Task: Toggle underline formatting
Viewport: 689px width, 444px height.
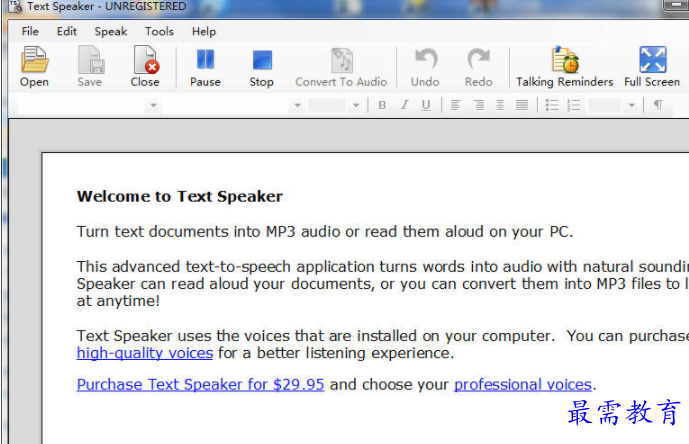Action: coord(426,105)
